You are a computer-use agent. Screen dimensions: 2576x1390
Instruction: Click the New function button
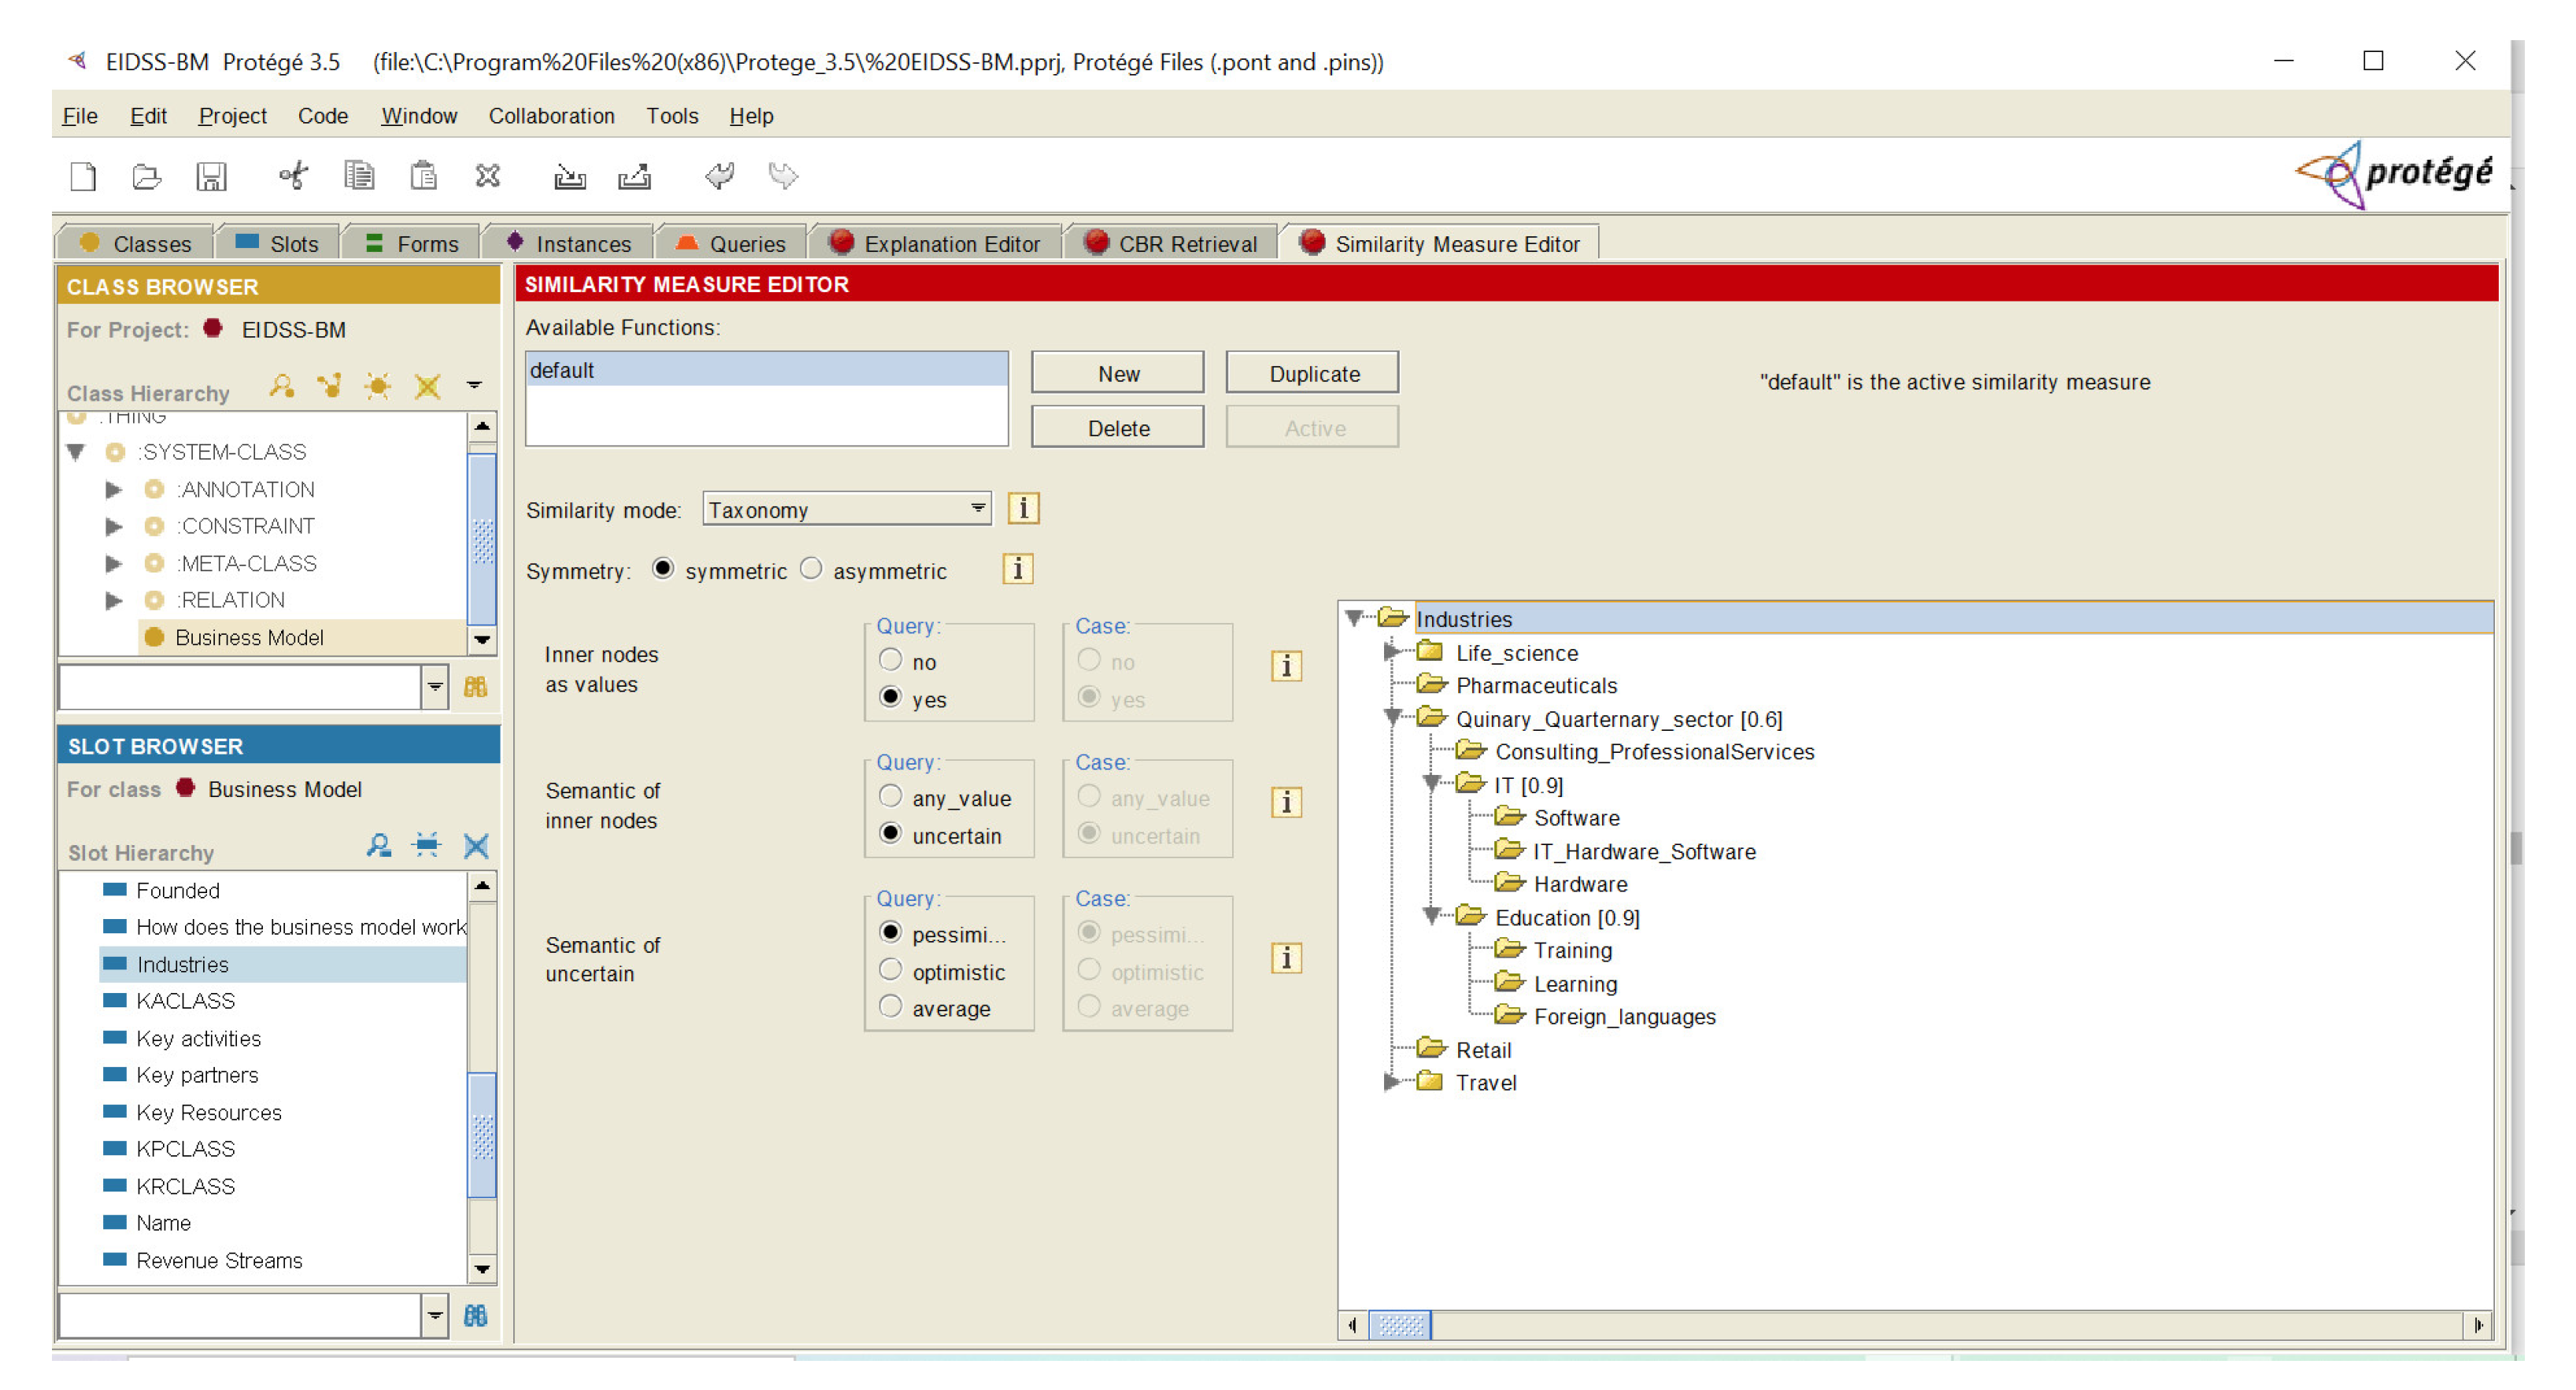(x=1117, y=373)
